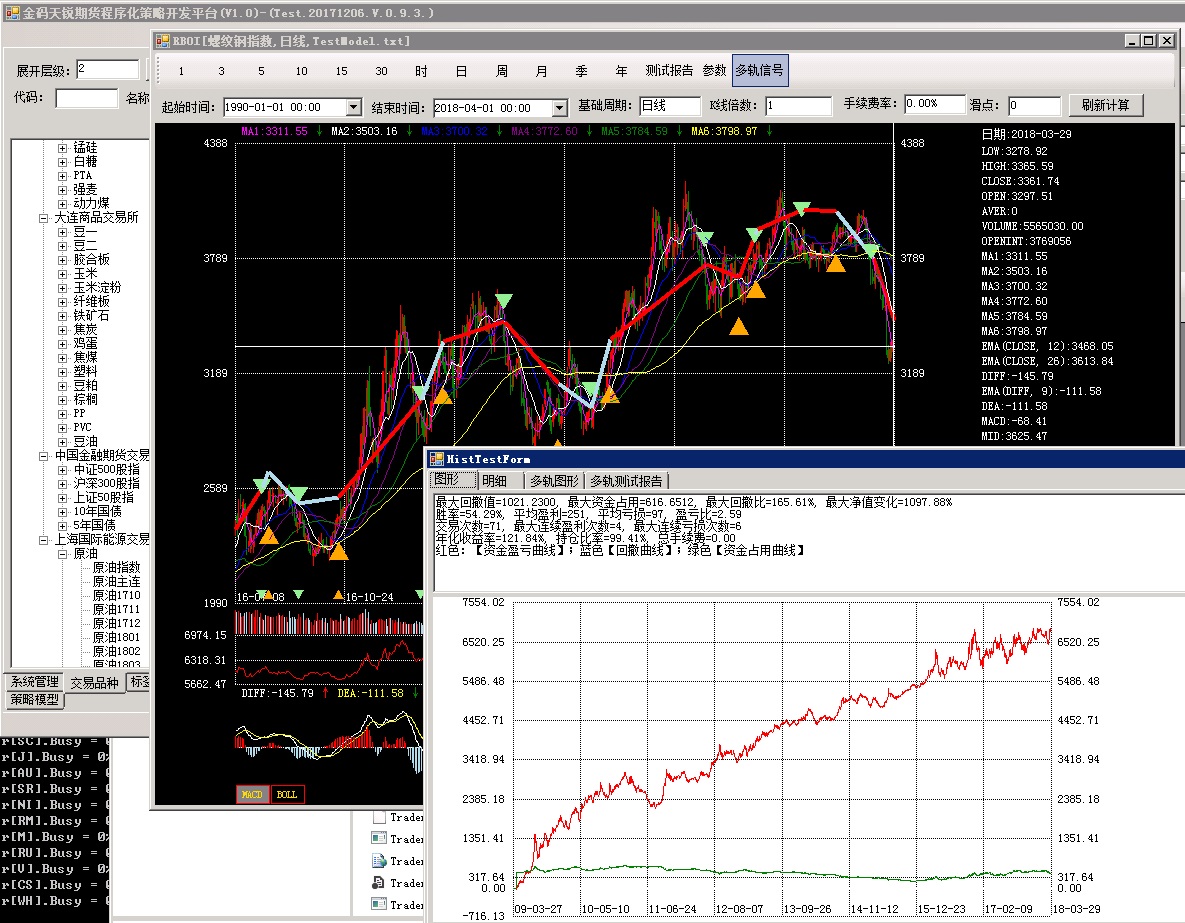Open the 多轨测试报告 tab
1185x923 pixels.
[625, 481]
